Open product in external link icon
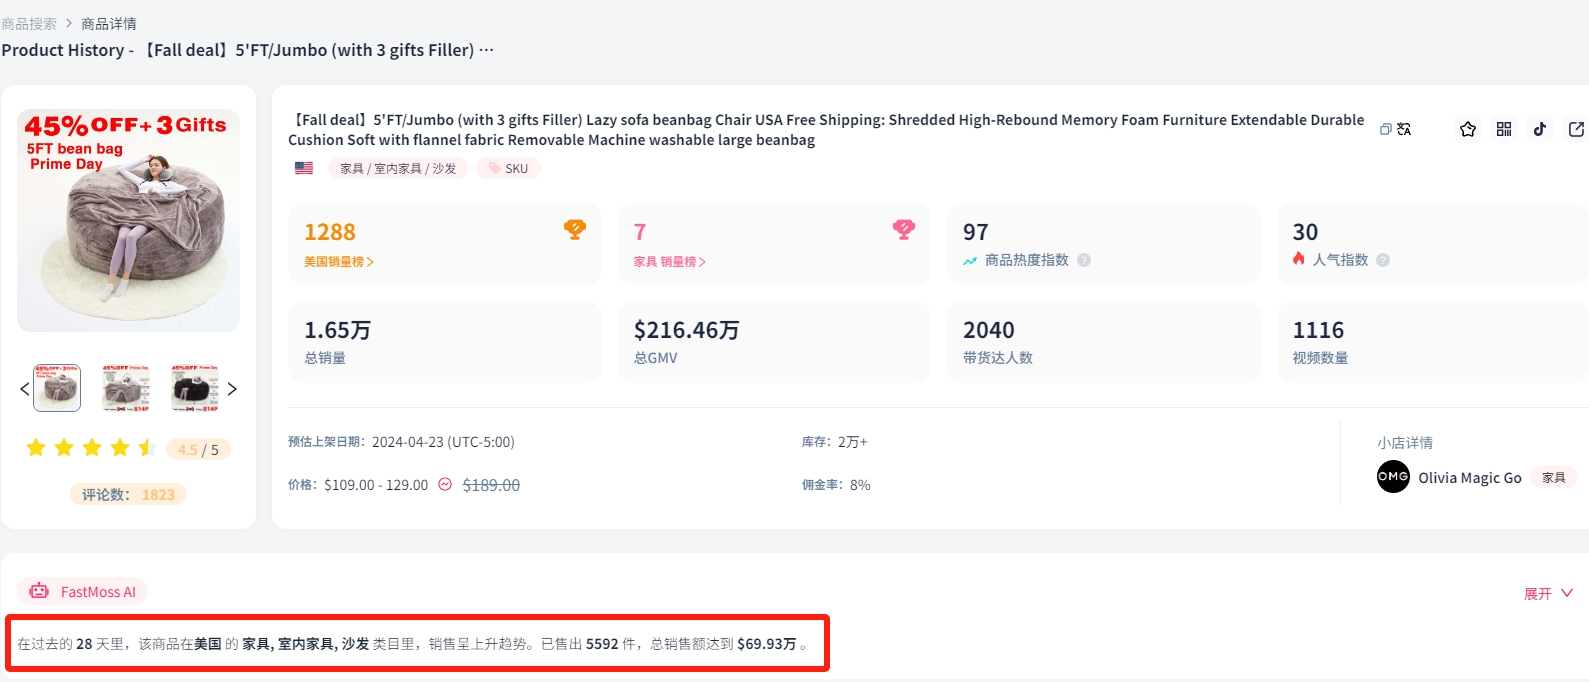The width and height of the screenshot is (1589, 682). click(1576, 129)
